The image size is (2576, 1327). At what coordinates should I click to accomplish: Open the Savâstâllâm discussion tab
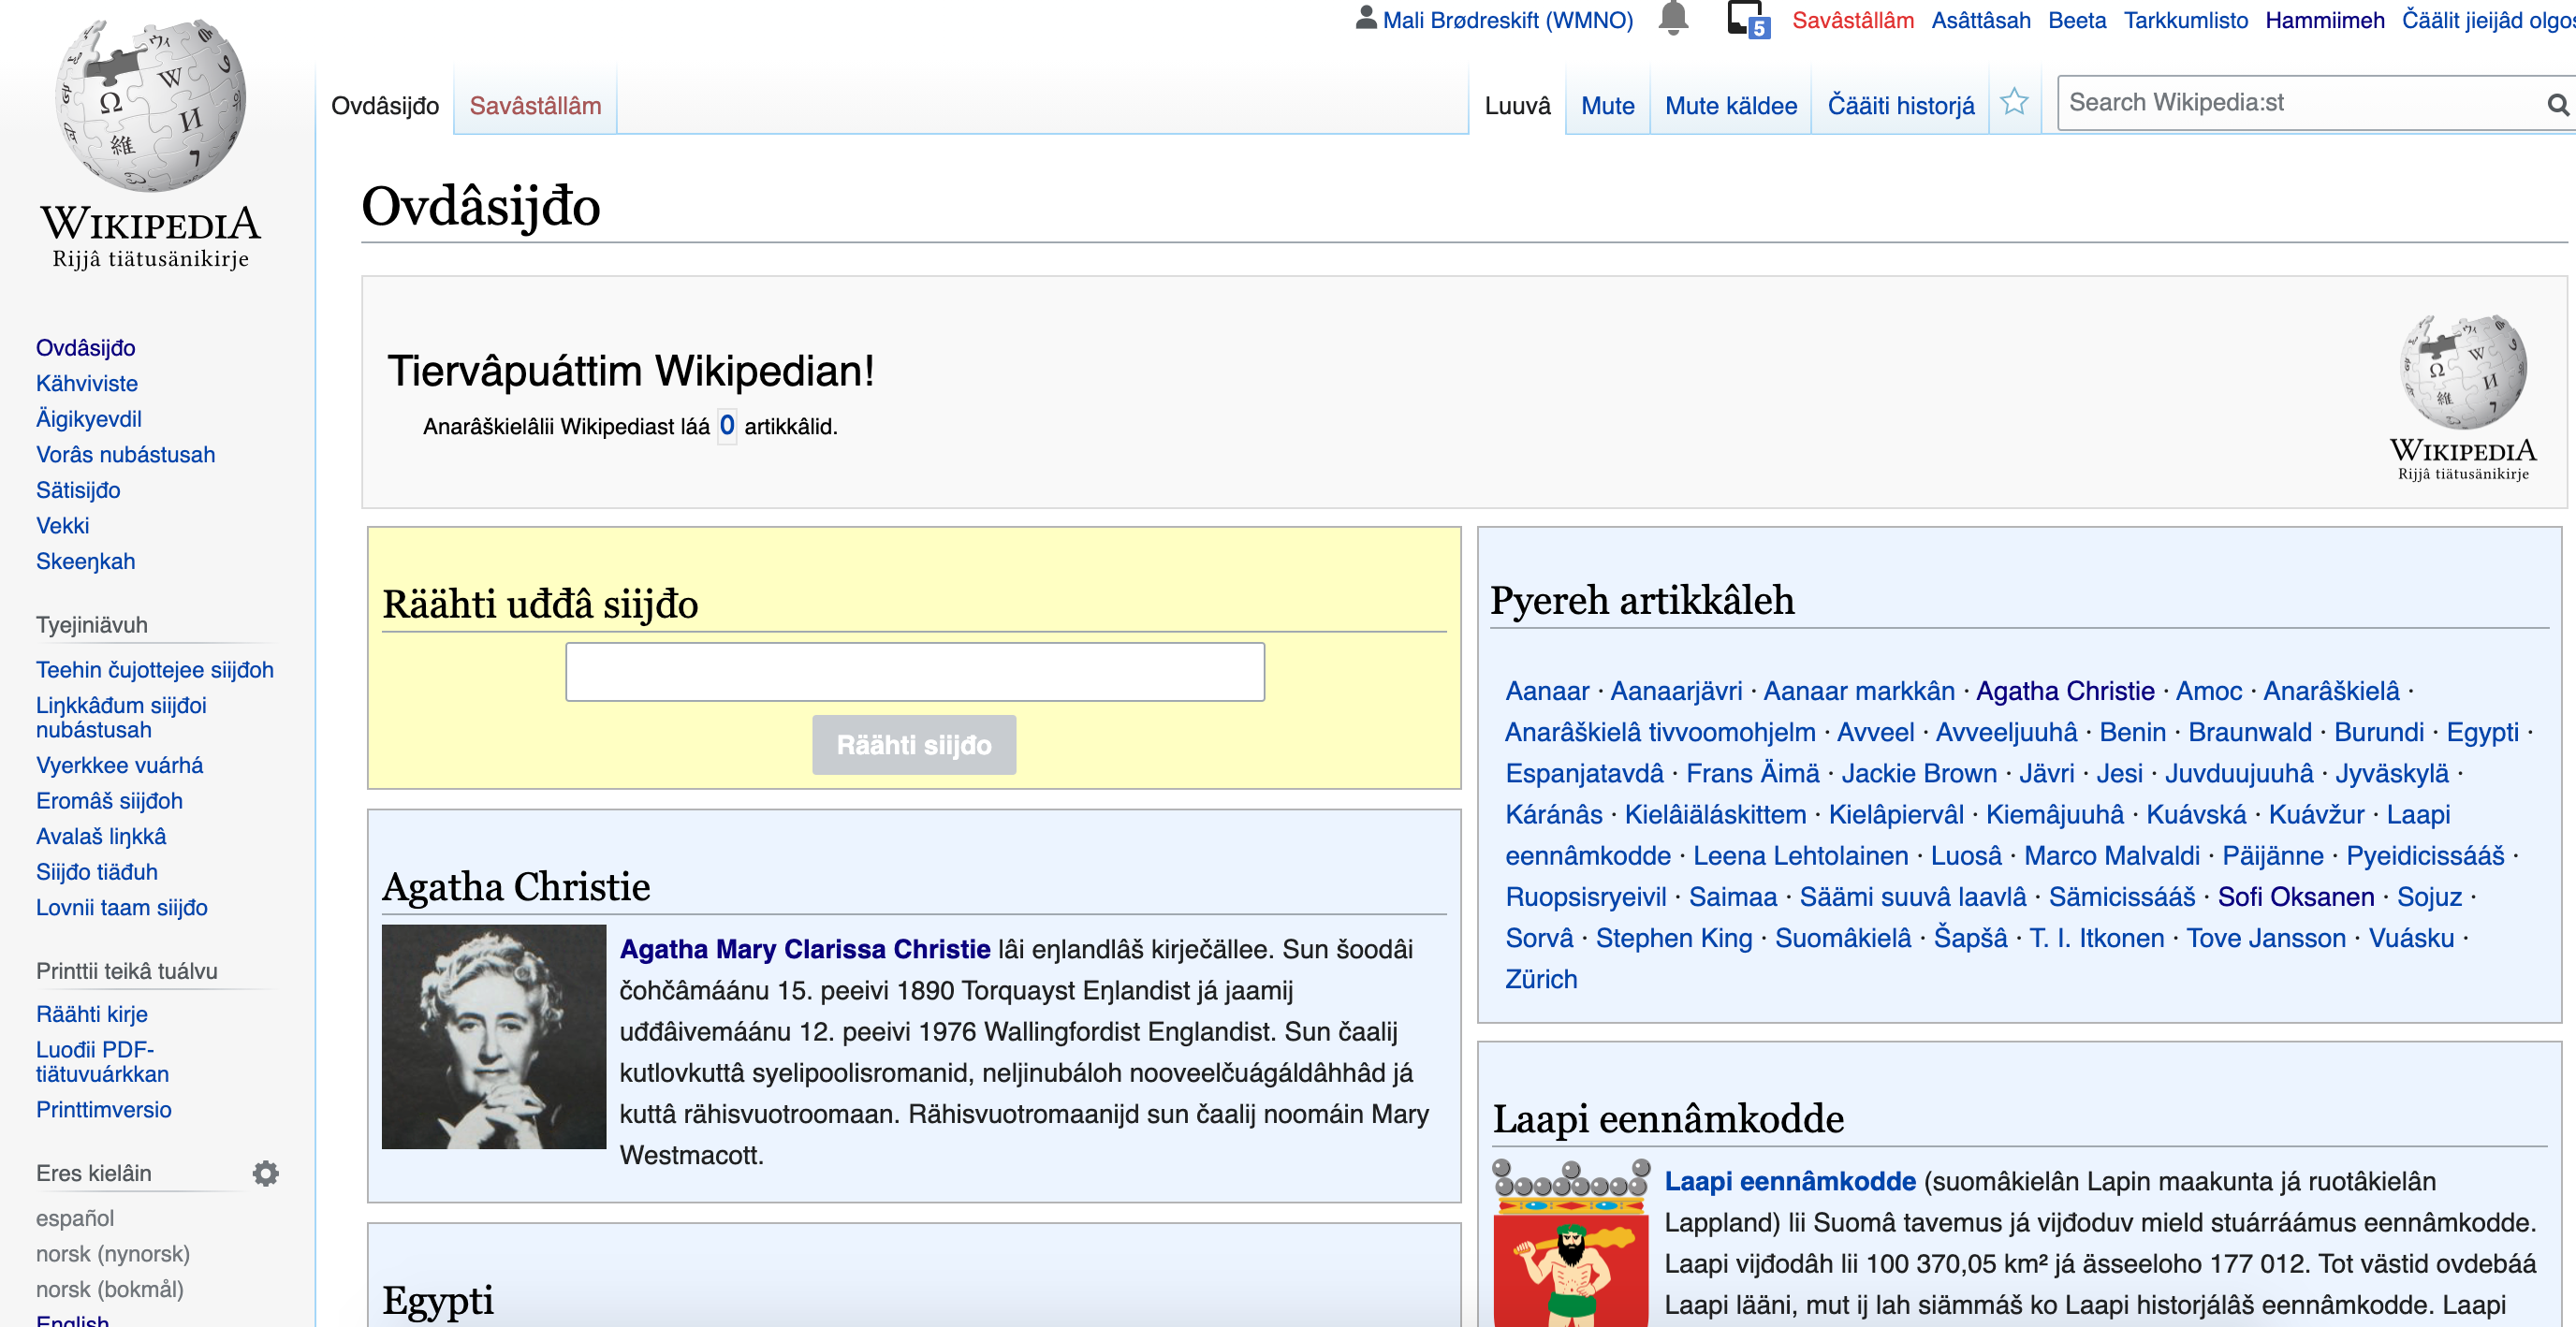pyautogui.click(x=535, y=105)
